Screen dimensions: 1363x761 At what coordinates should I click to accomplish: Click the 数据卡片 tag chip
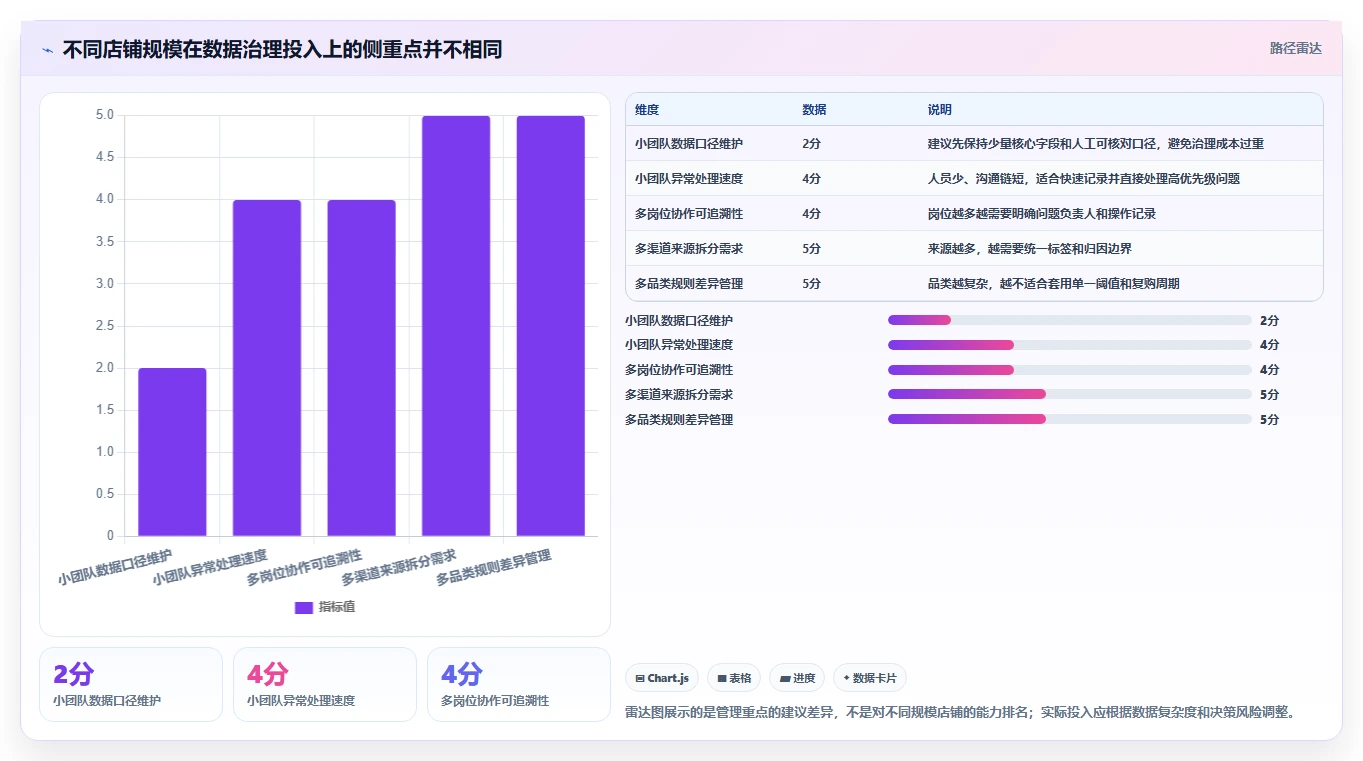[x=870, y=678]
